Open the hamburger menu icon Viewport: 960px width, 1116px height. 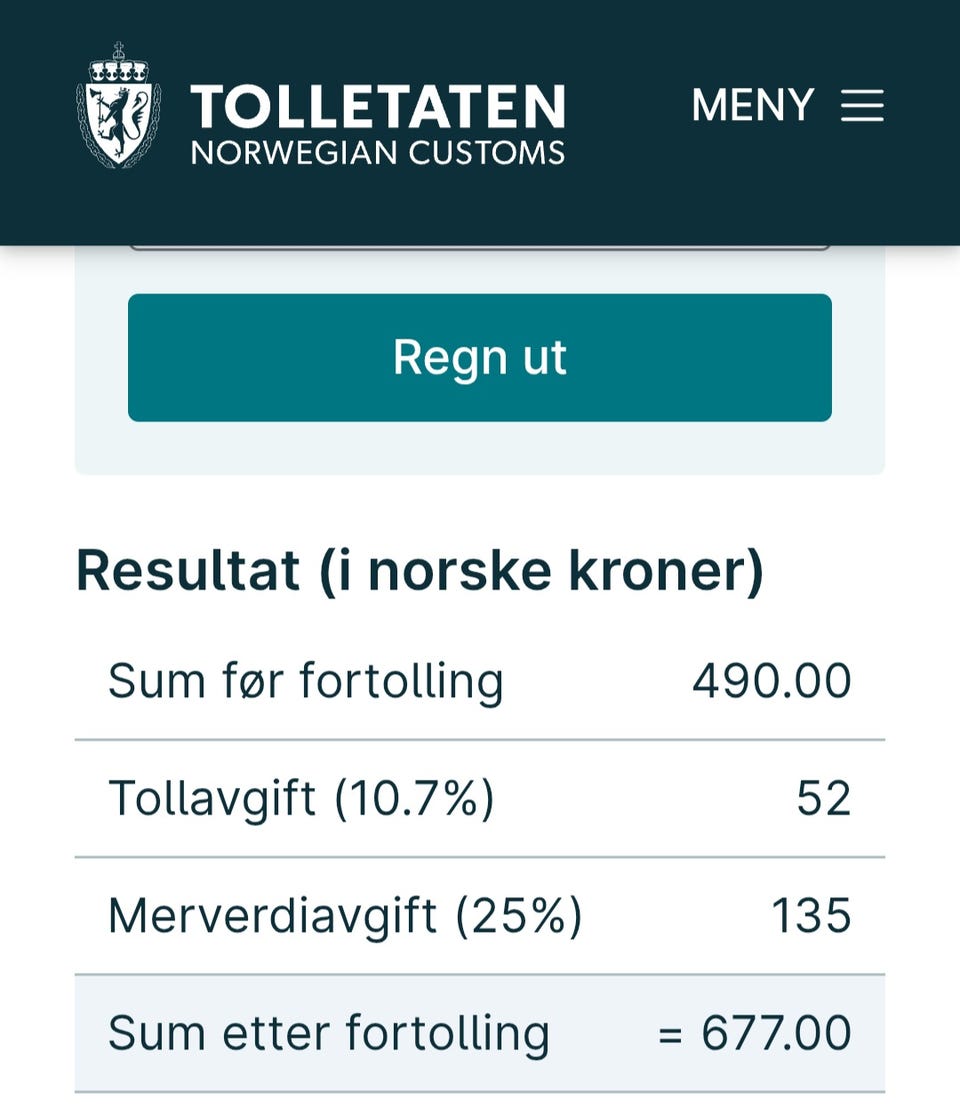862,105
